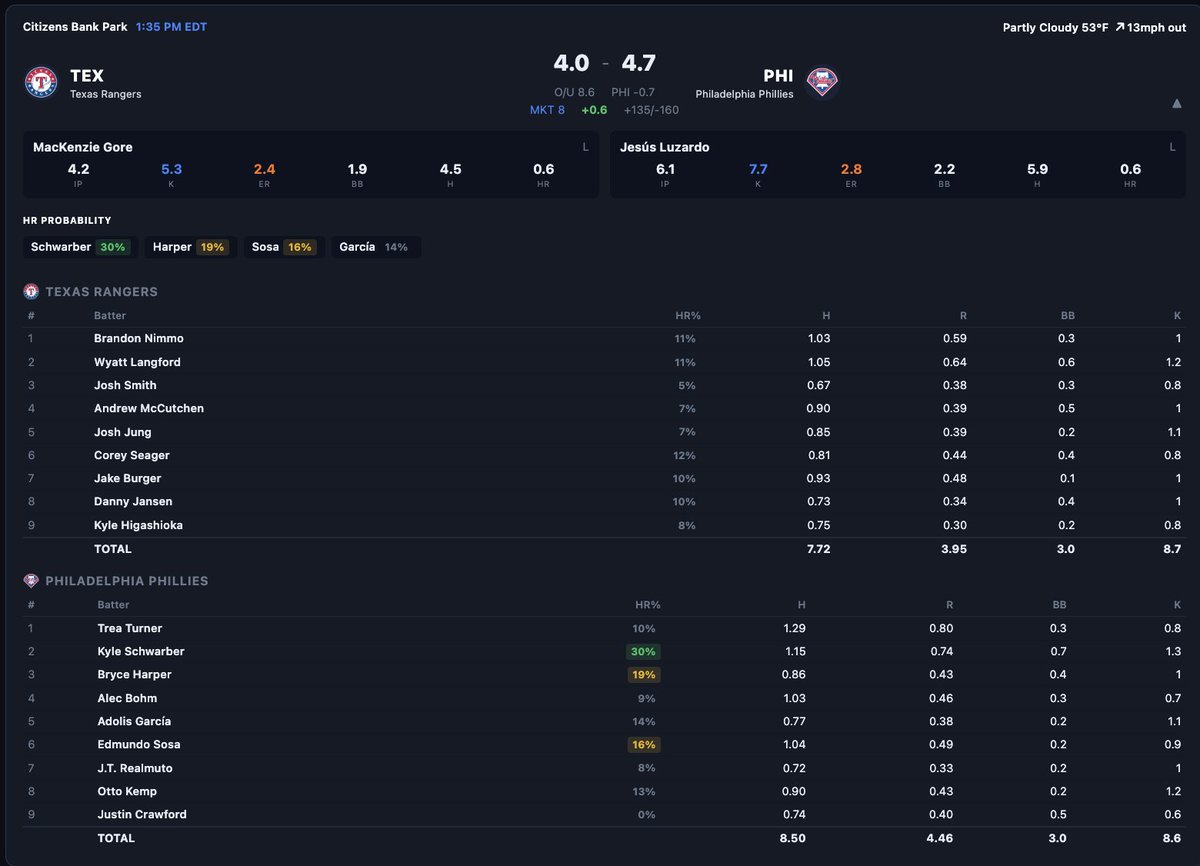
Task: Click the green 30% badge in Schwarber's row
Action: point(643,652)
